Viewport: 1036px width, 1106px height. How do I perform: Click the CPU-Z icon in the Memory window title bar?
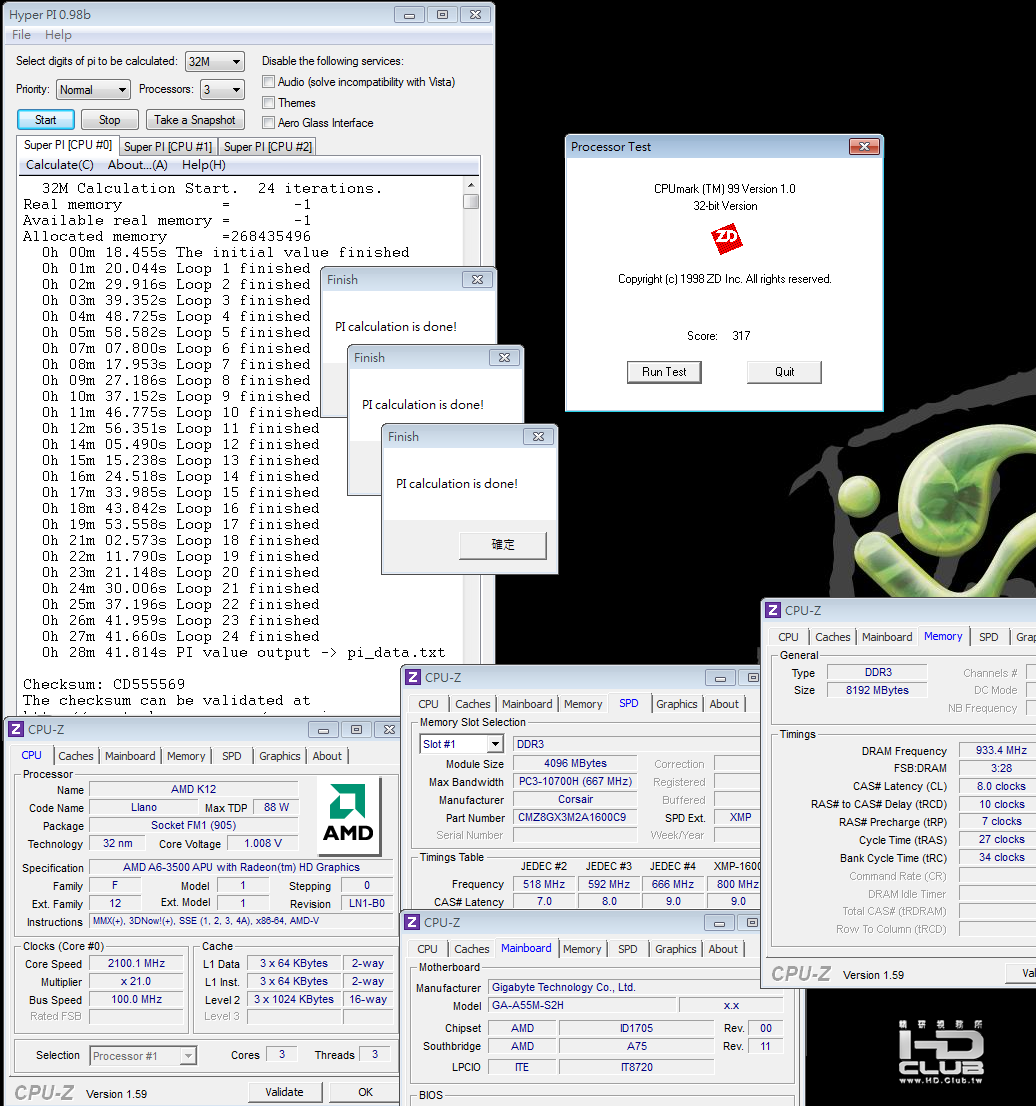[x=773, y=610]
